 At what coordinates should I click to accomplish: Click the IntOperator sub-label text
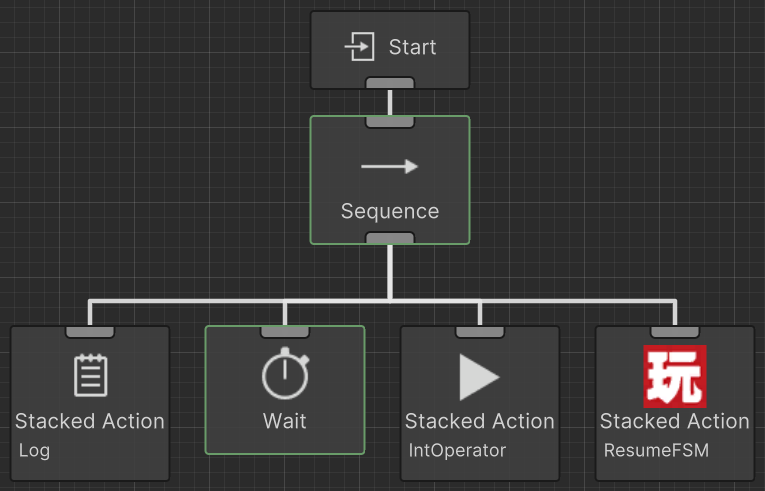tap(457, 450)
